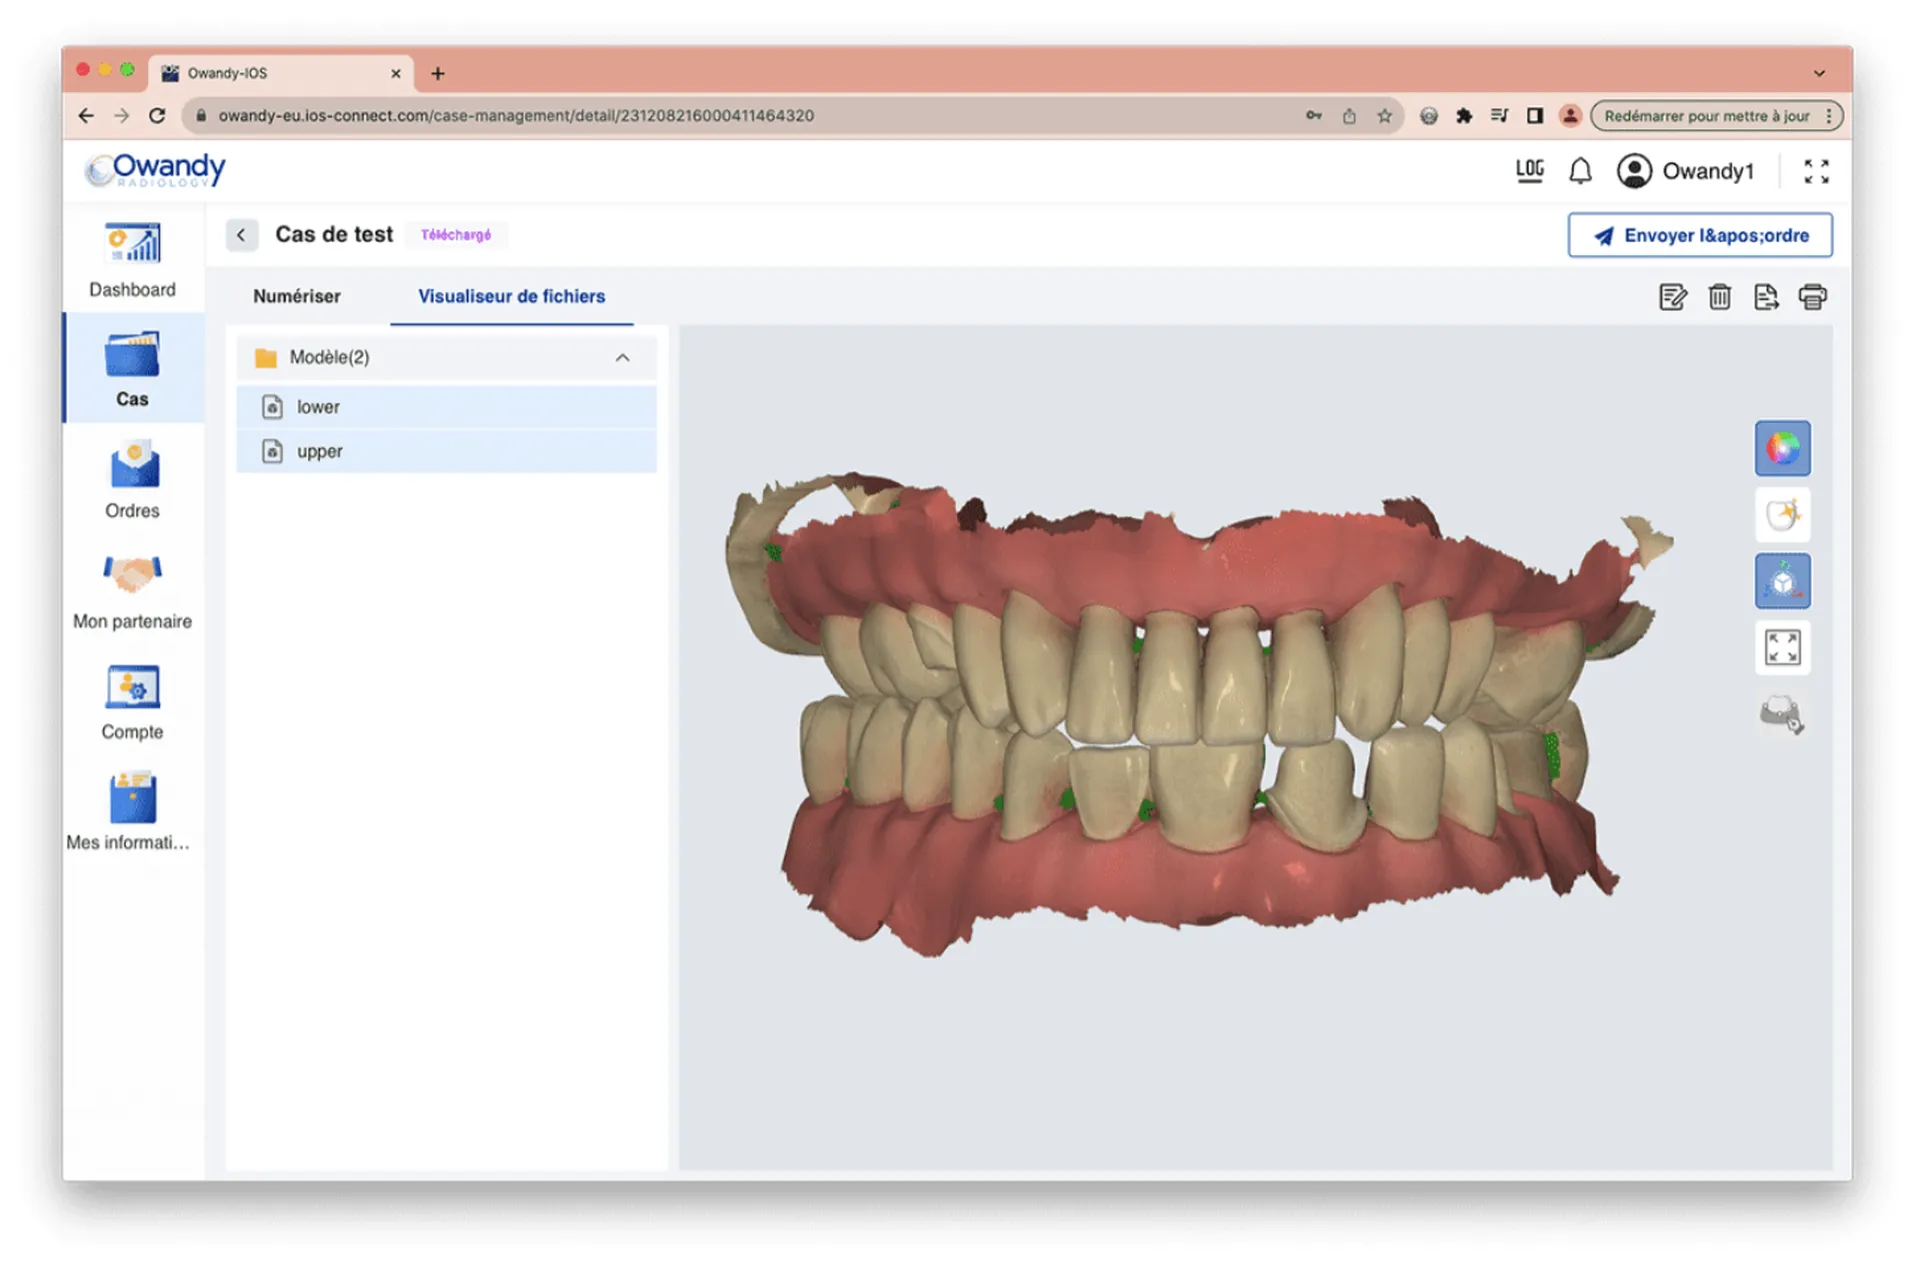
Task: Open the occlusion analysis tool
Action: [x=1783, y=714]
